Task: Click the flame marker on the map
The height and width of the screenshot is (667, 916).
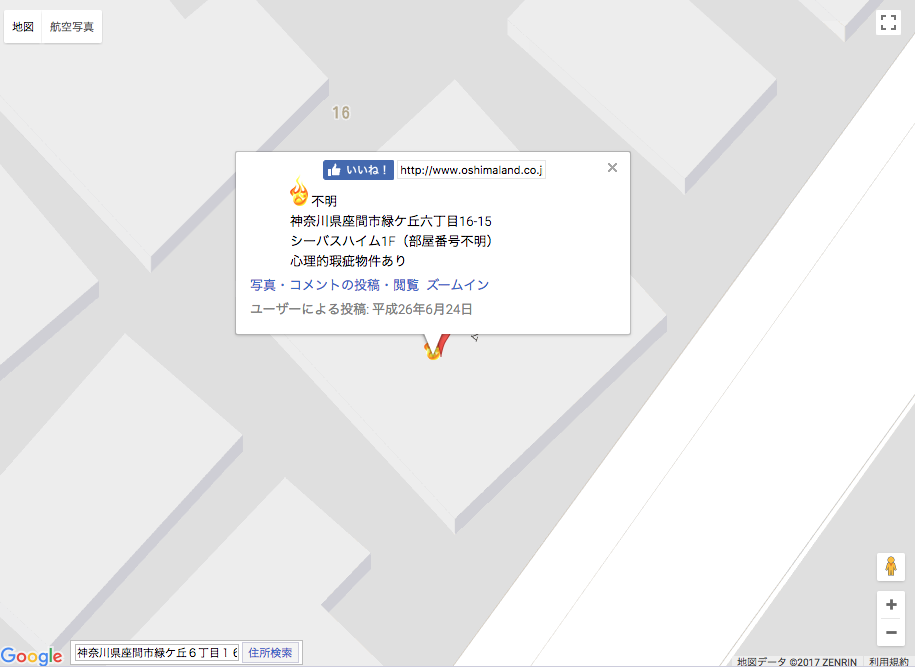Action: (433, 350)
